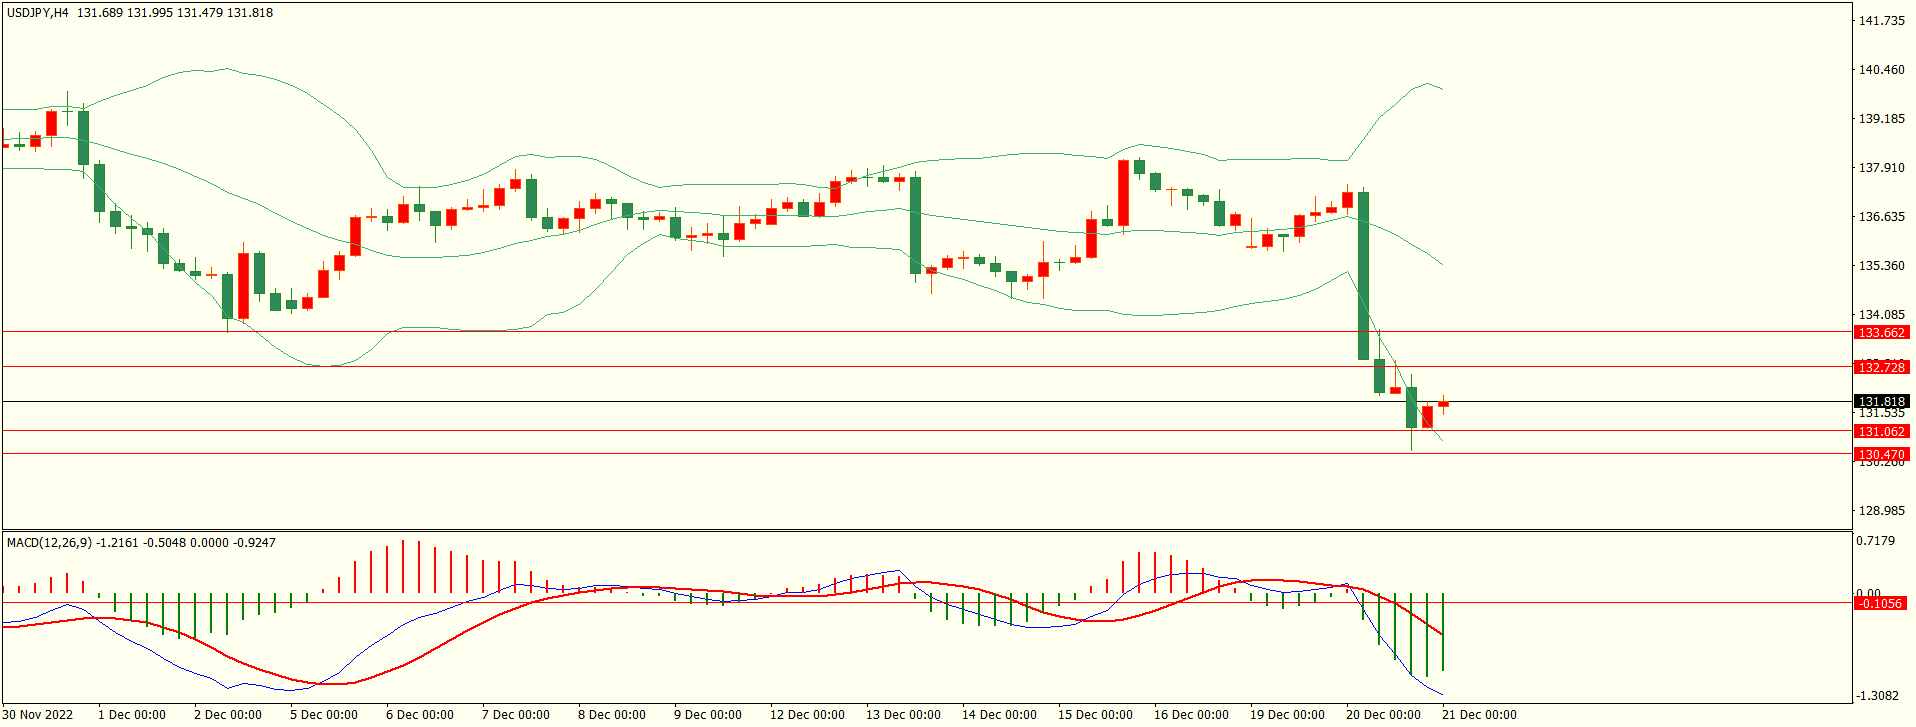Click the 13 Dec 00:00 date label

point(903,715)
